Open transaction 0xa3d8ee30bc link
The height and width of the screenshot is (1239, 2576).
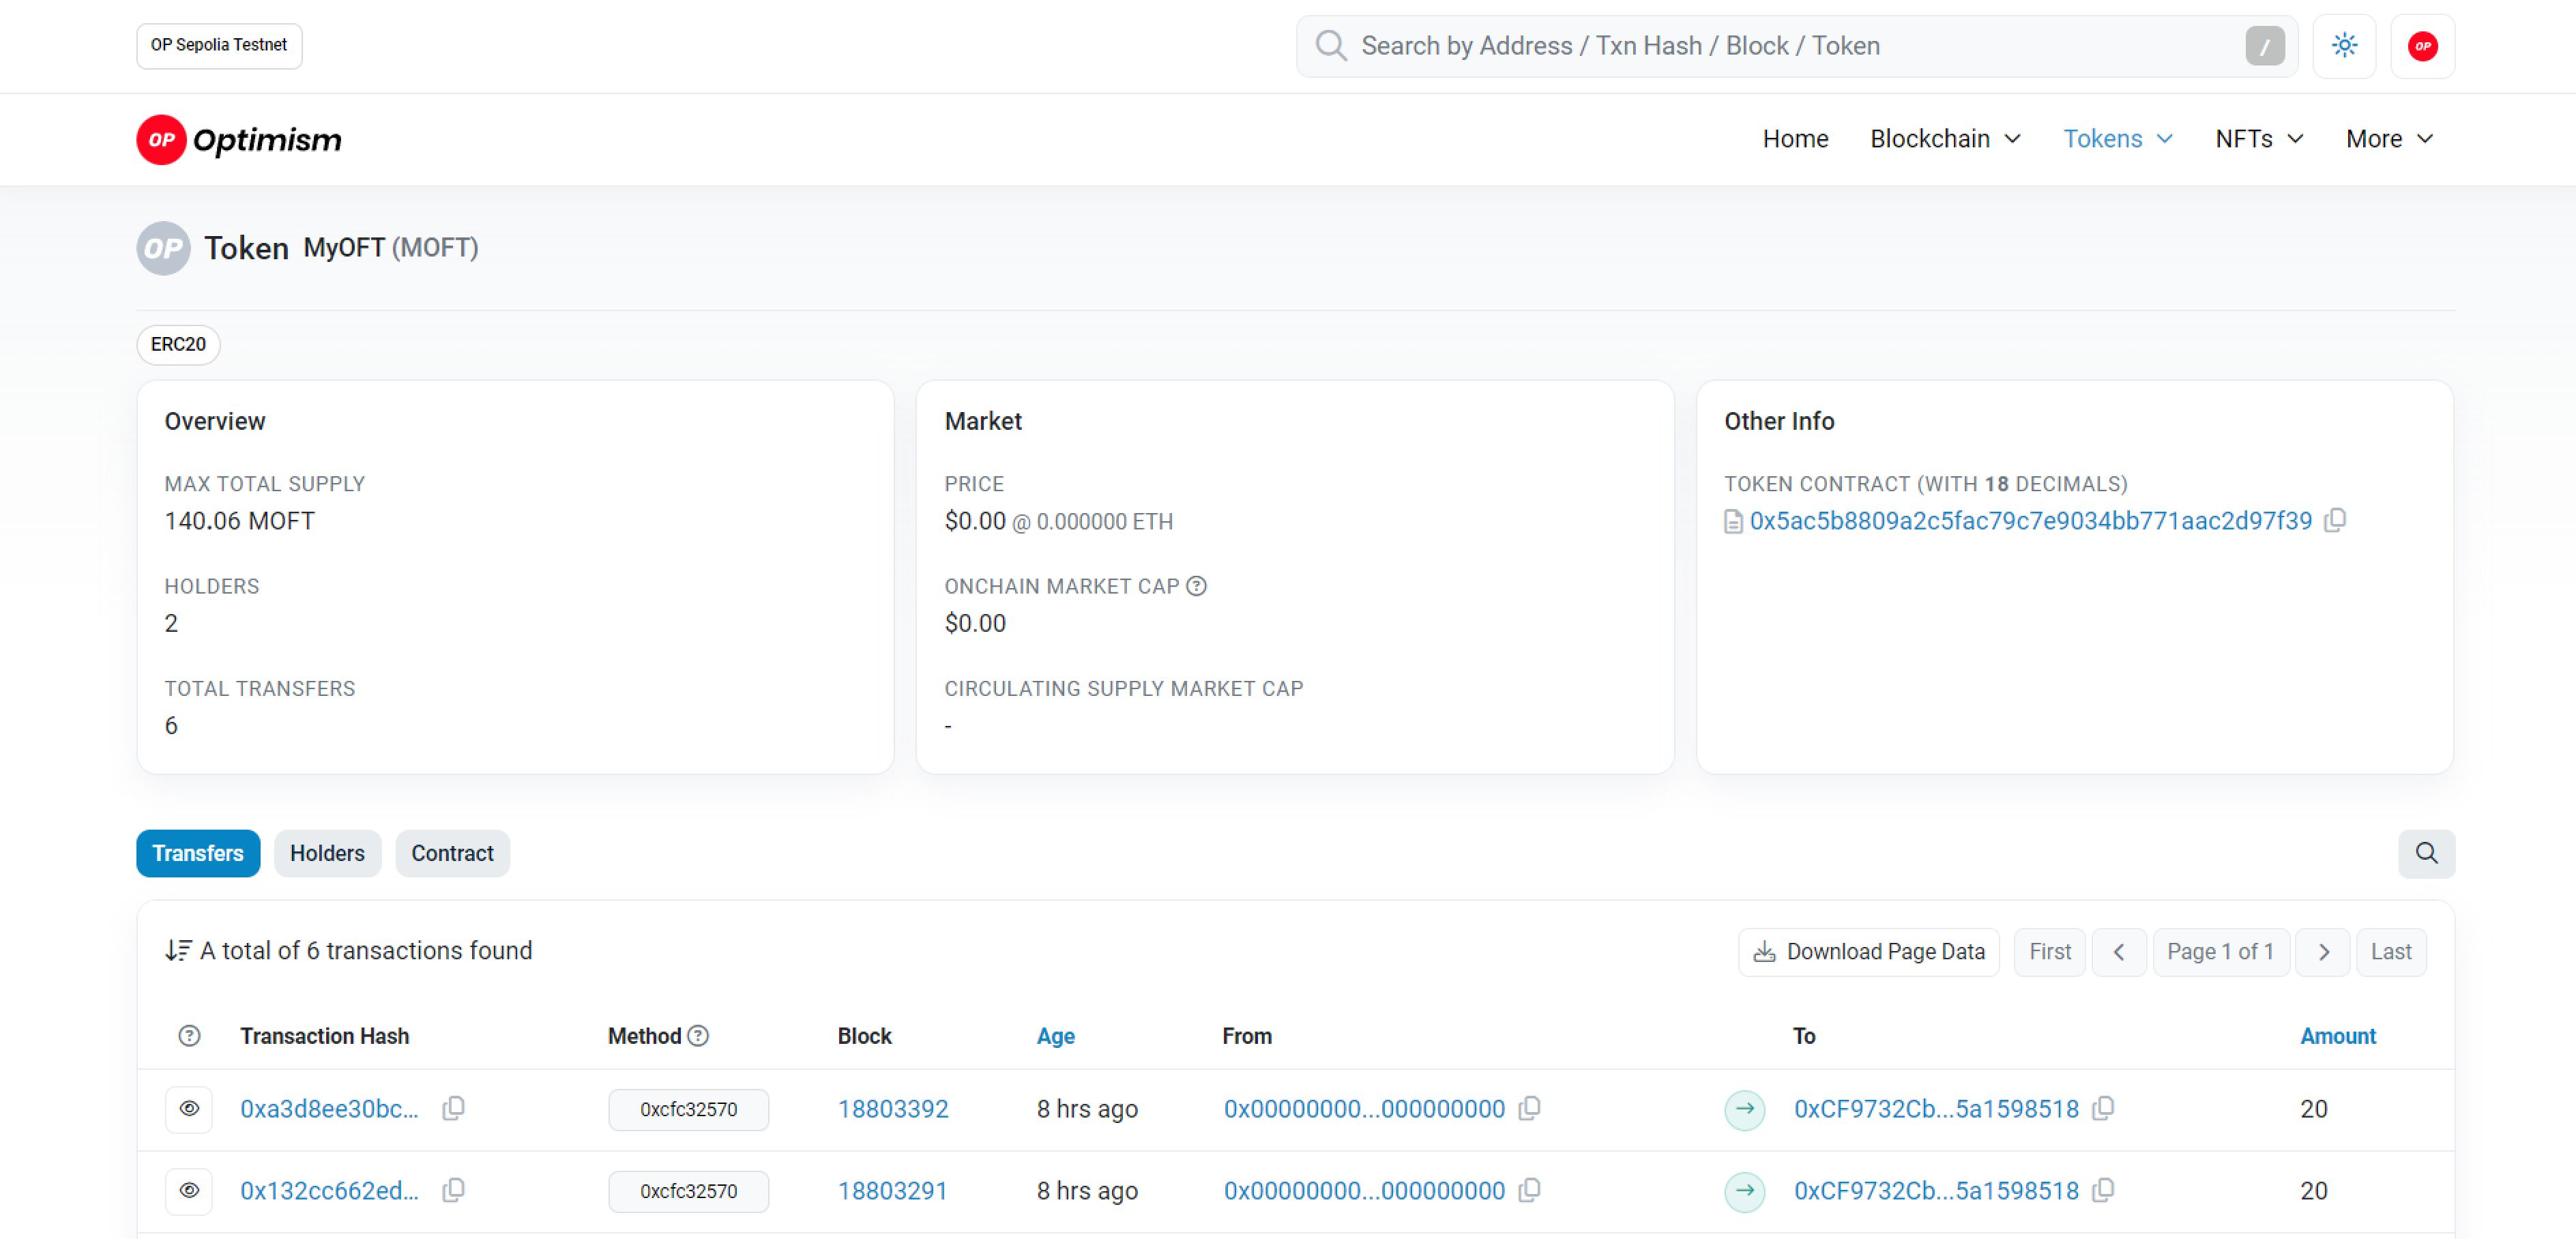tap(329, 1109)
